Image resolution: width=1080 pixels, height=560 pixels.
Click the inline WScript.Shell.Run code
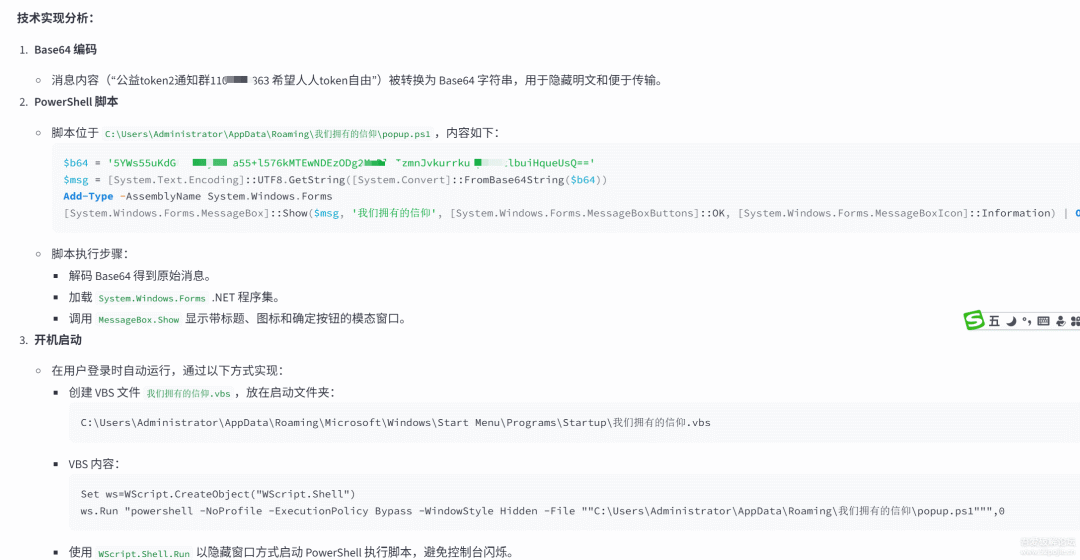click(143, 554)
